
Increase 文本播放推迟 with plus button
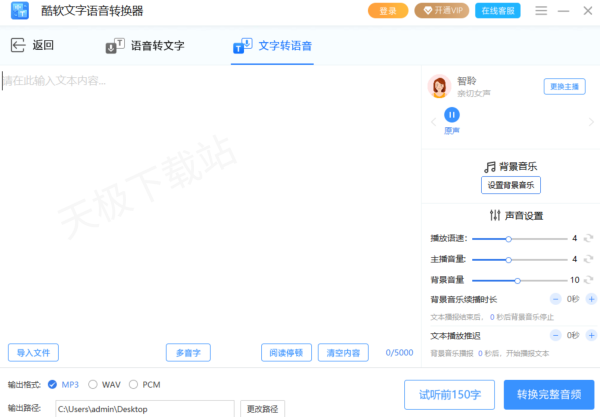pos(591,336)
